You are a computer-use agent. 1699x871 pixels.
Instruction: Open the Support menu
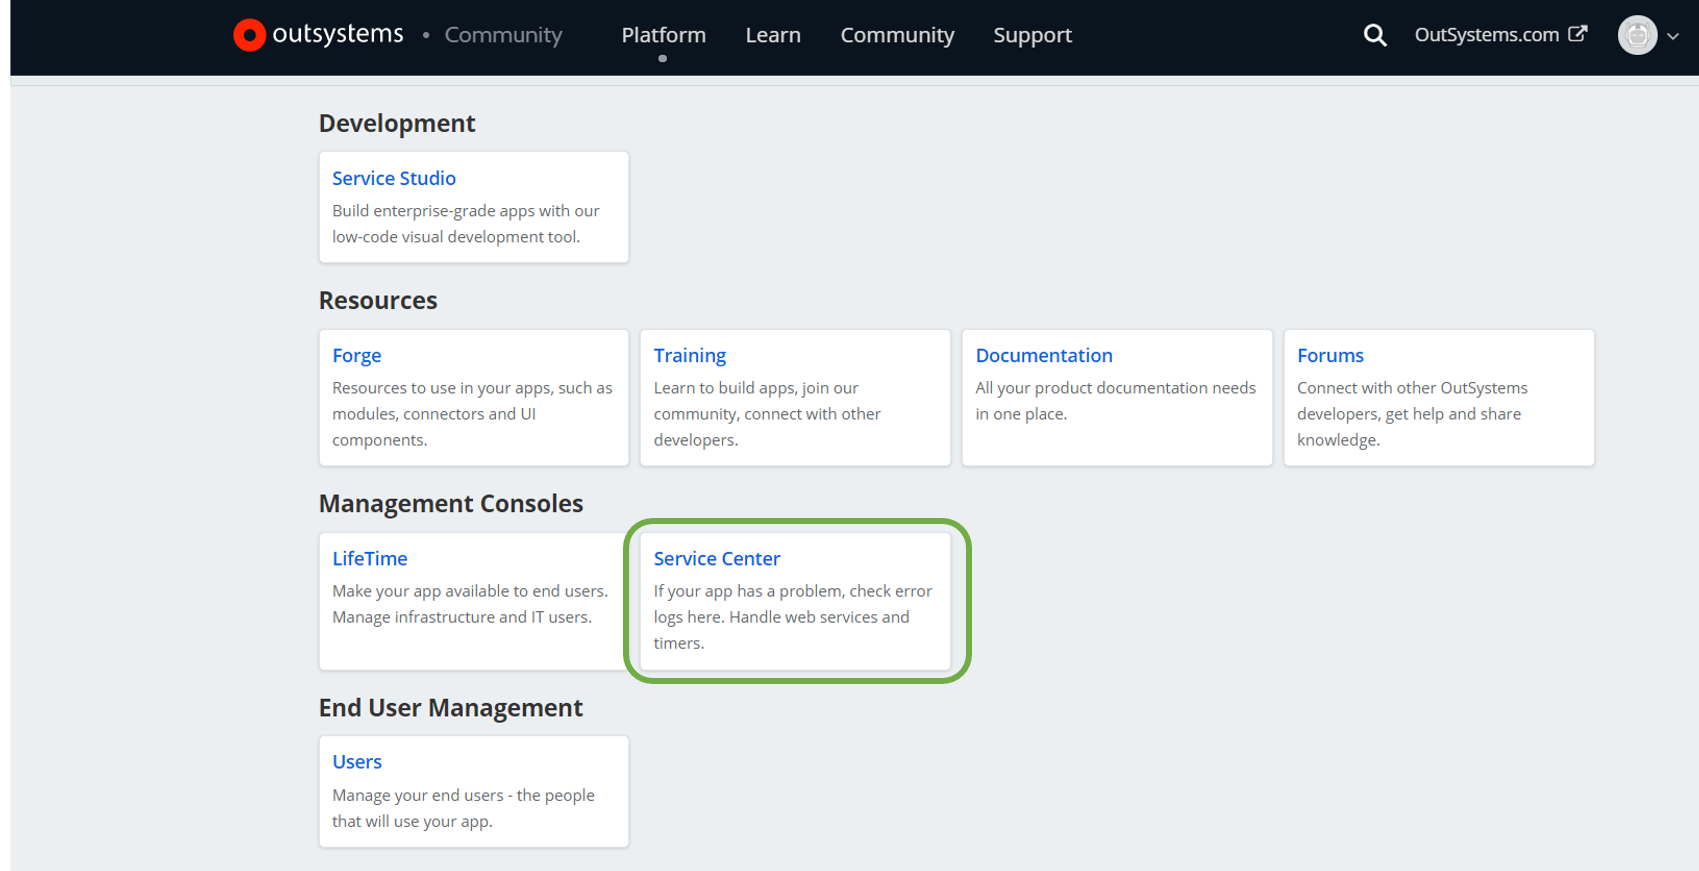(1032, 35)
